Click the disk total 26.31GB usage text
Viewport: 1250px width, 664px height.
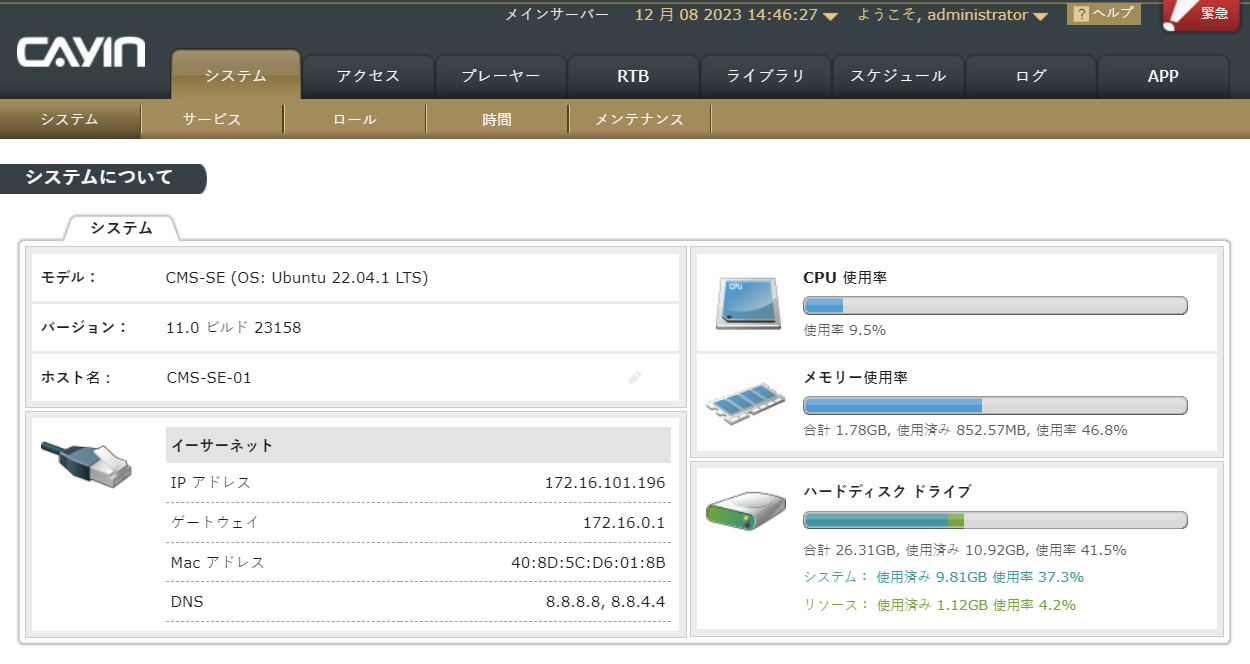(965, 550)
